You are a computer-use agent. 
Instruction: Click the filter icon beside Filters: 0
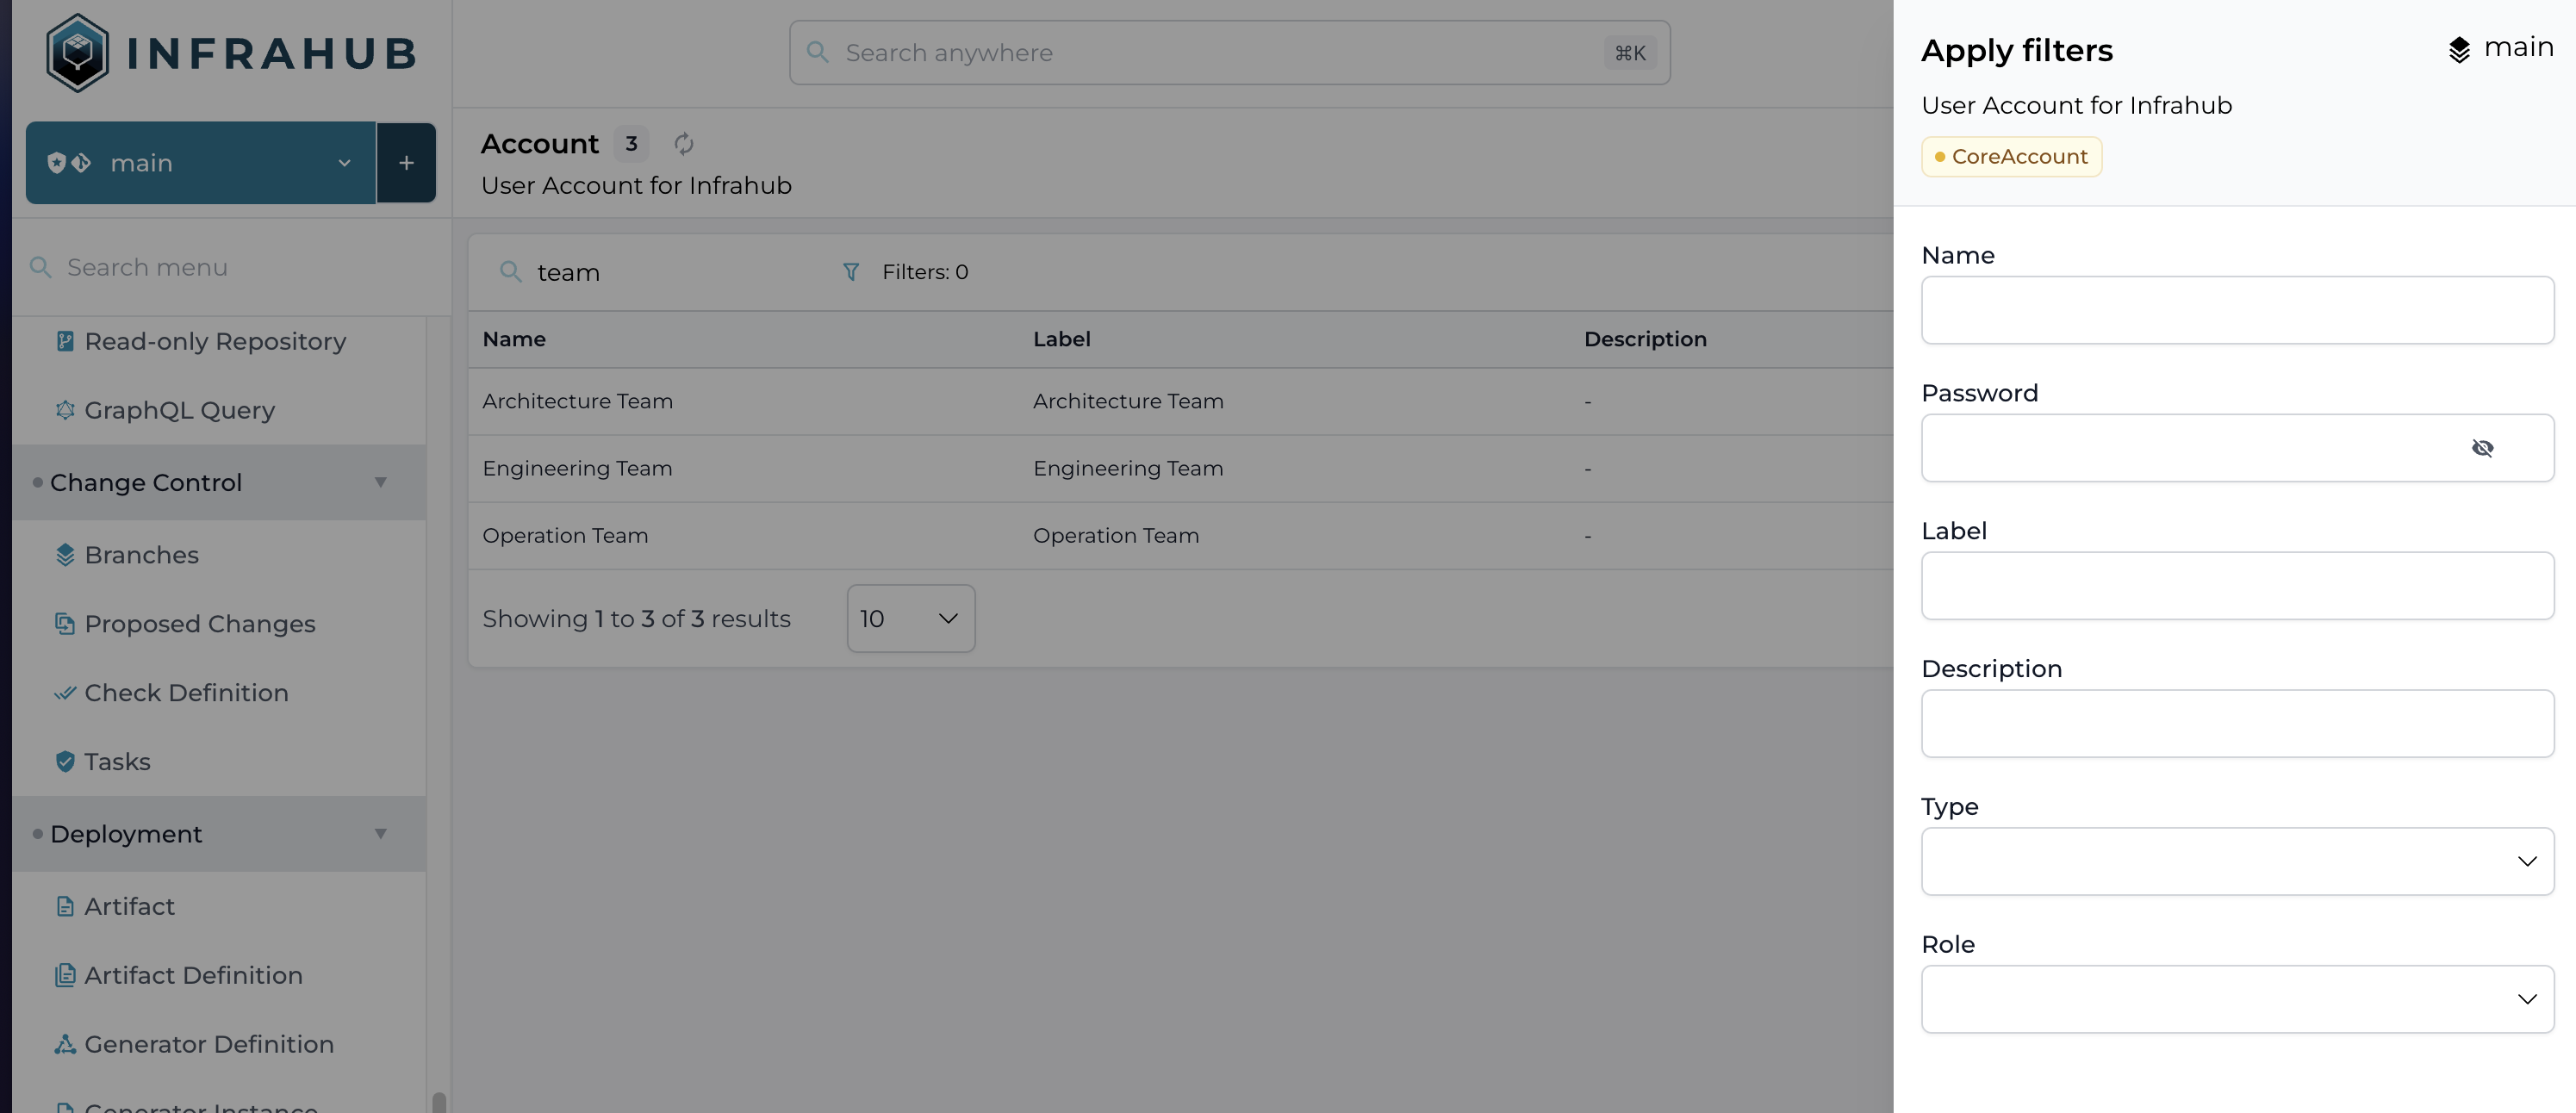(x=851, y=272)
